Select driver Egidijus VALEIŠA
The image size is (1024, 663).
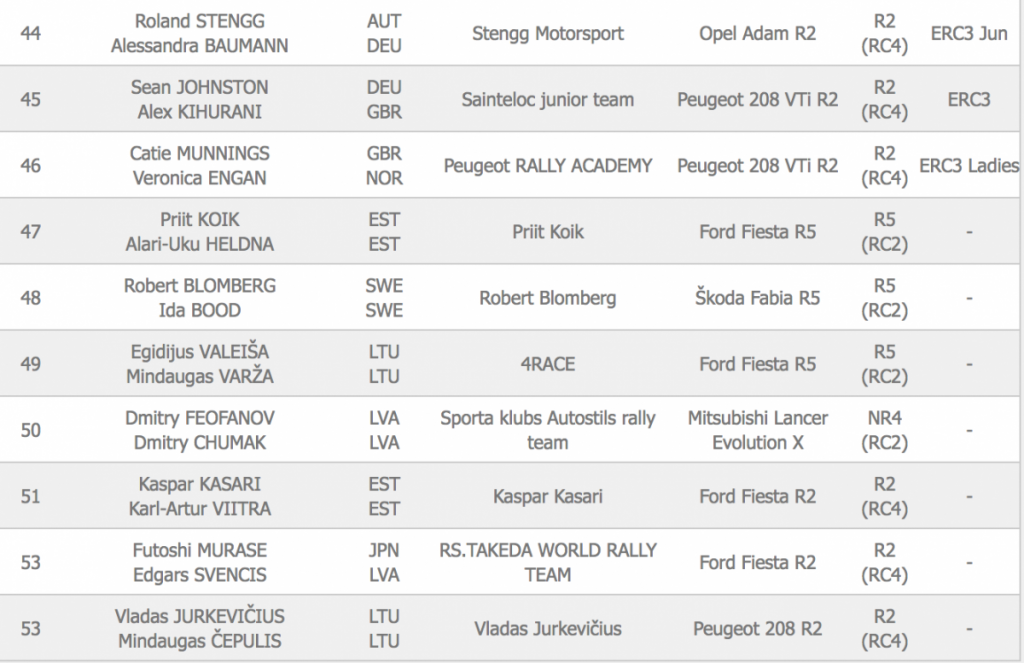coord(199,351)
